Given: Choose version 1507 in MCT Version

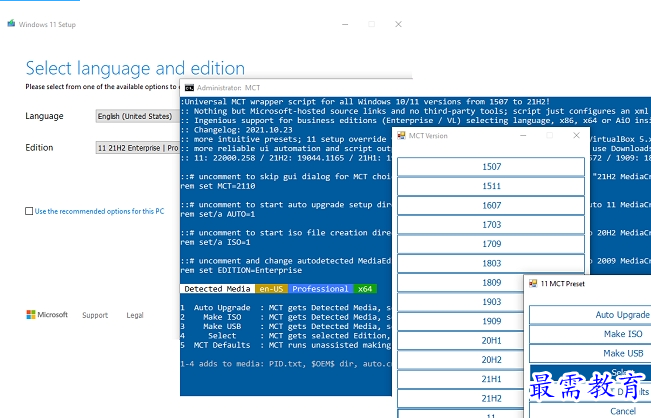Looking at the screenshot, I should [491, 167].
